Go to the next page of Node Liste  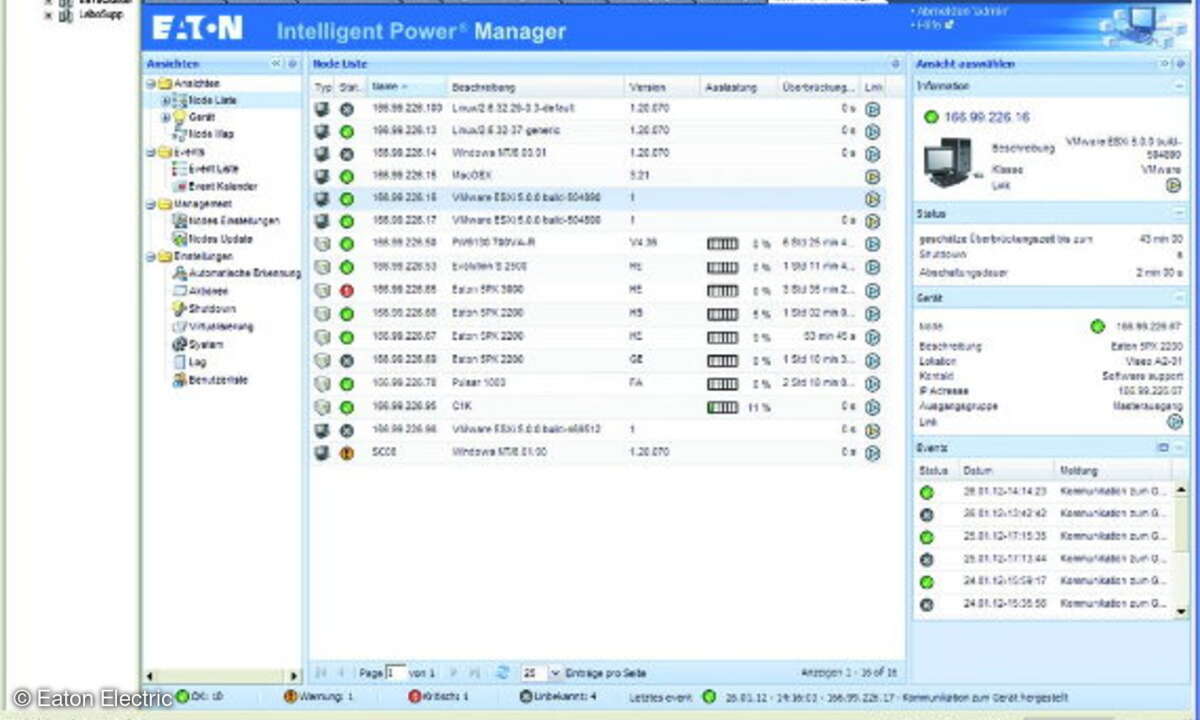454,673
